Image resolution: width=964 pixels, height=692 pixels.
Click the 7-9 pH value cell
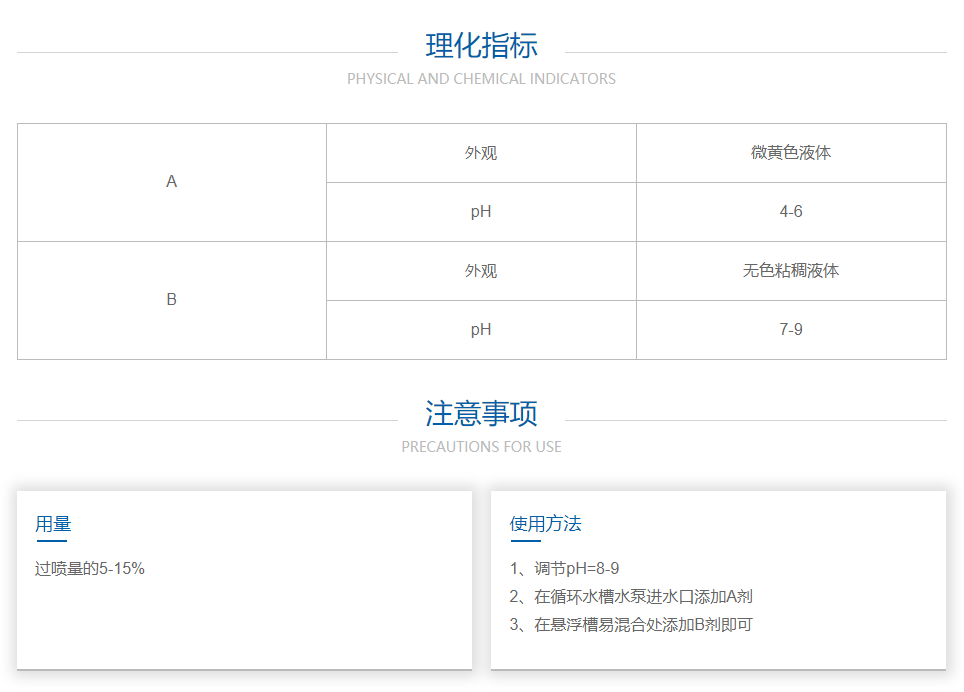(791, 330)
